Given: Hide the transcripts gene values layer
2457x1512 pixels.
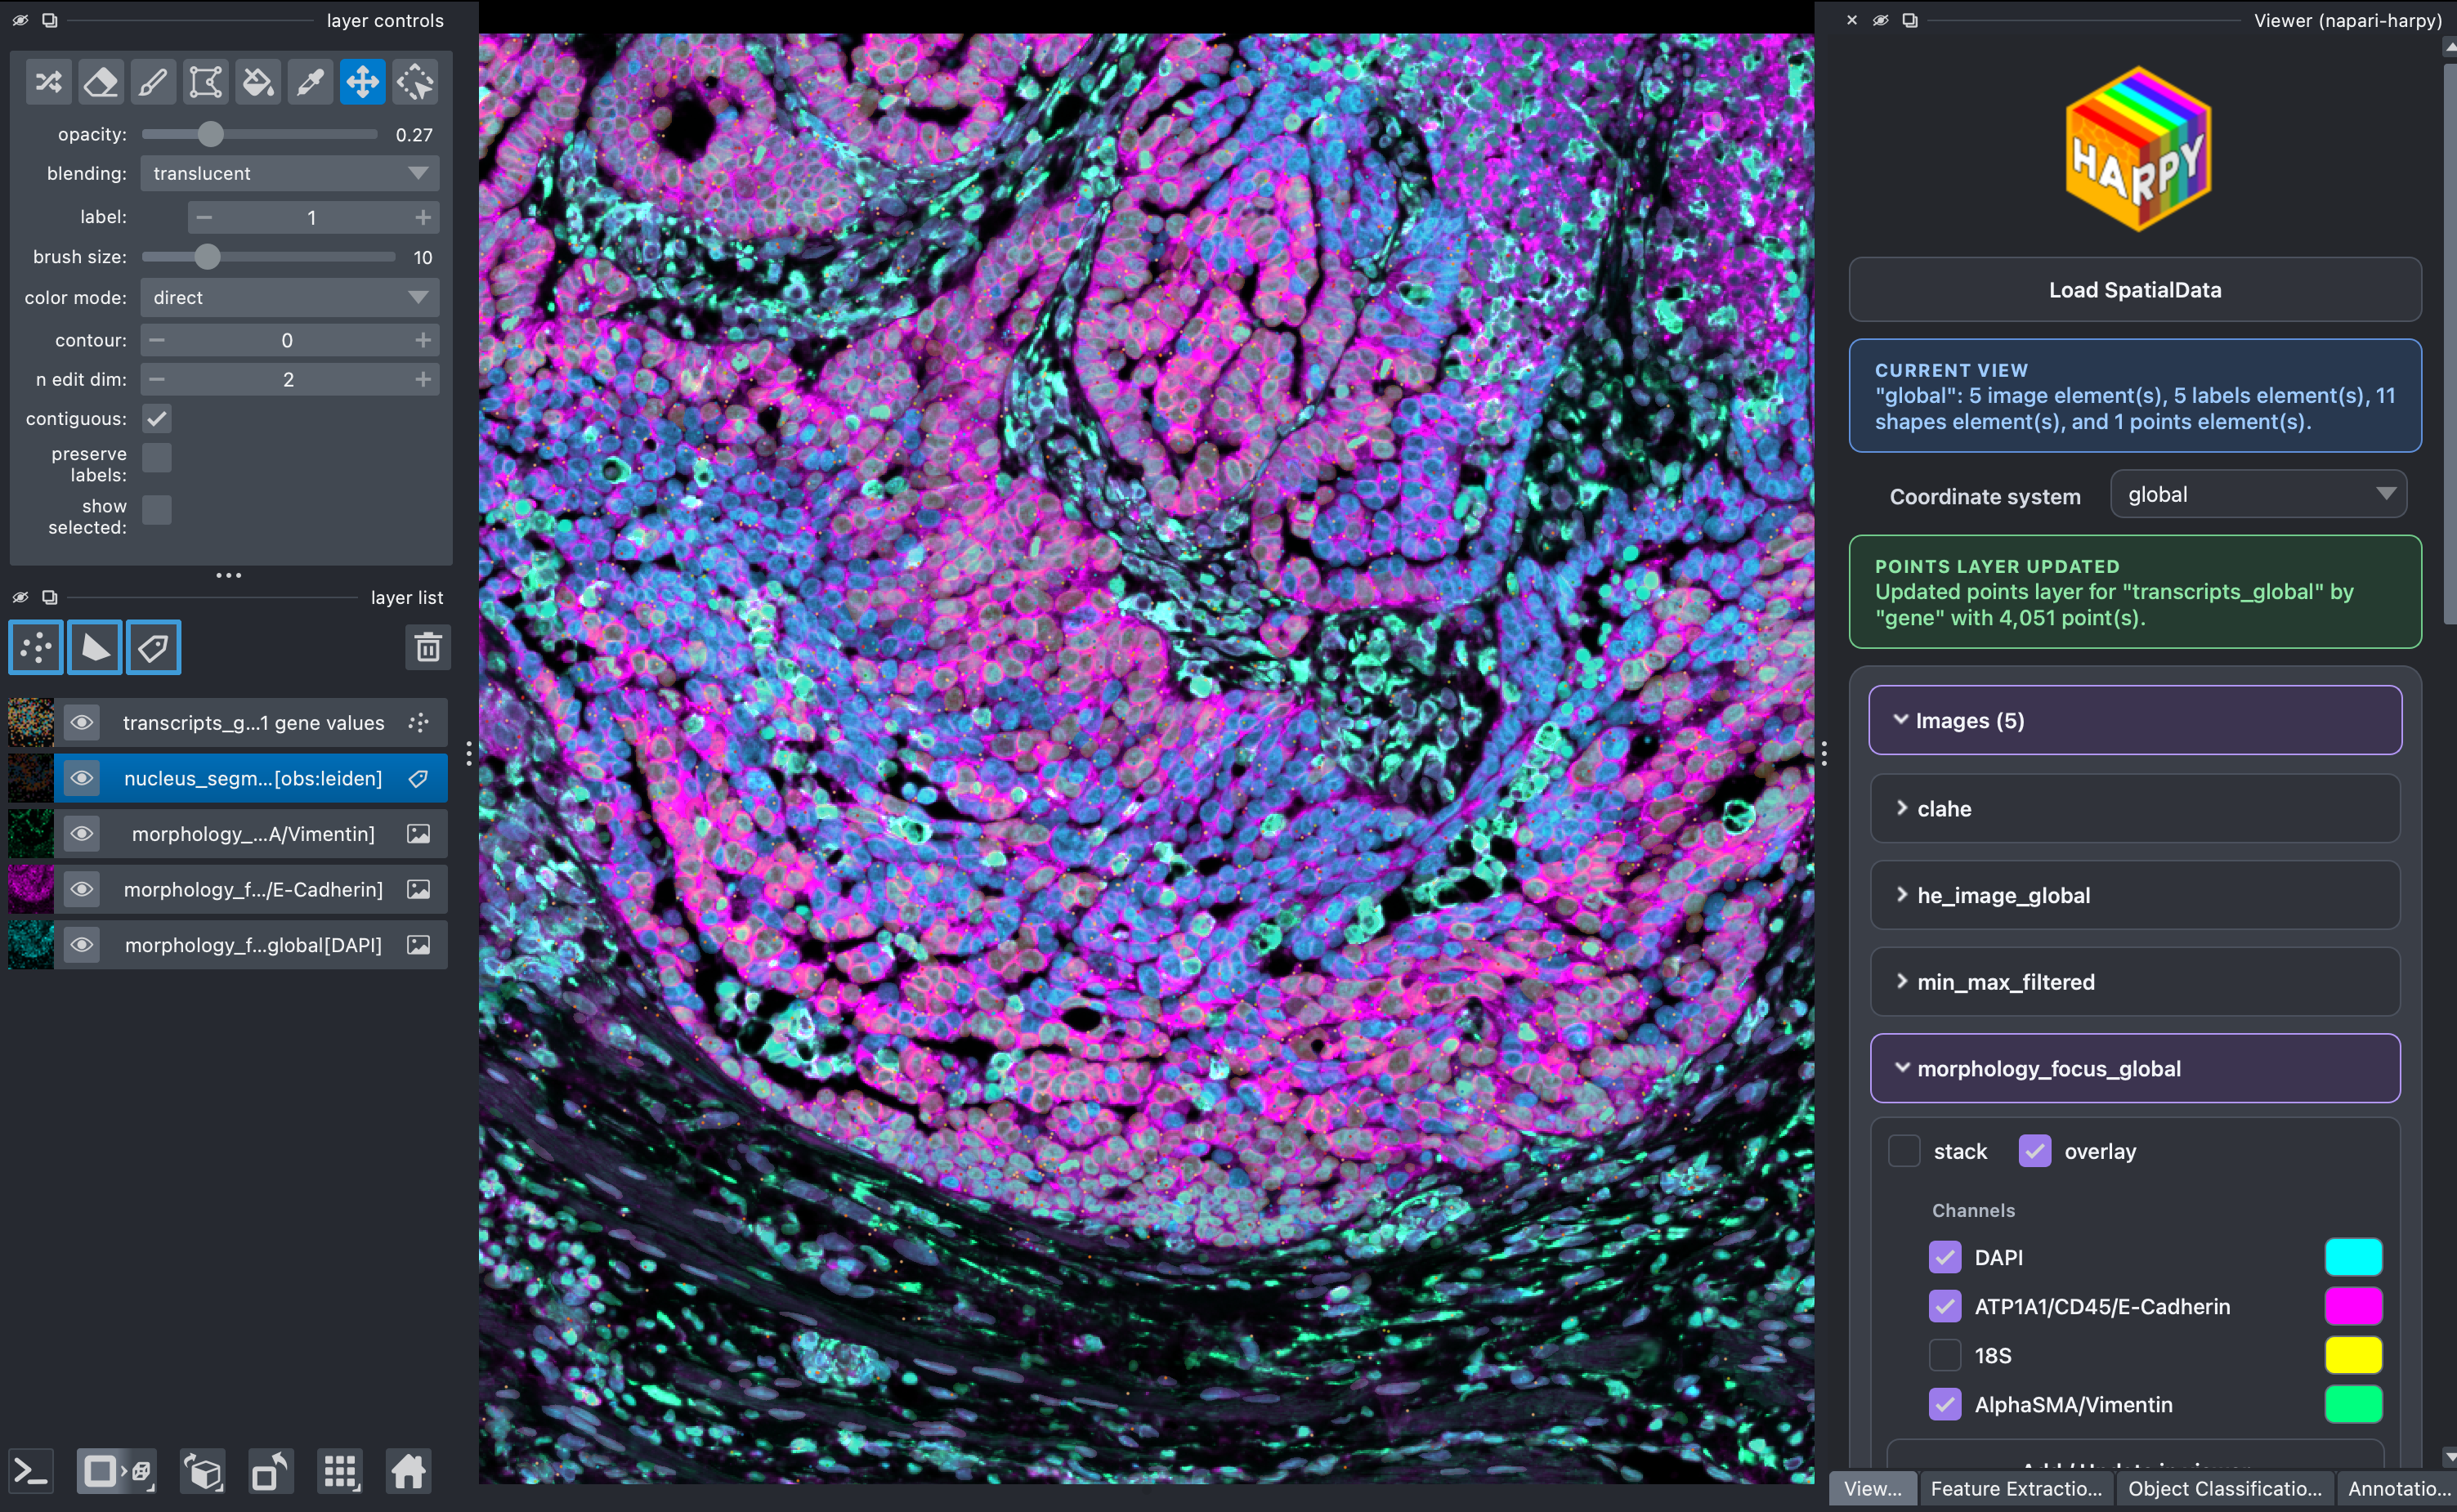Looking at the screenshot, I should click(x=82, y=722).
